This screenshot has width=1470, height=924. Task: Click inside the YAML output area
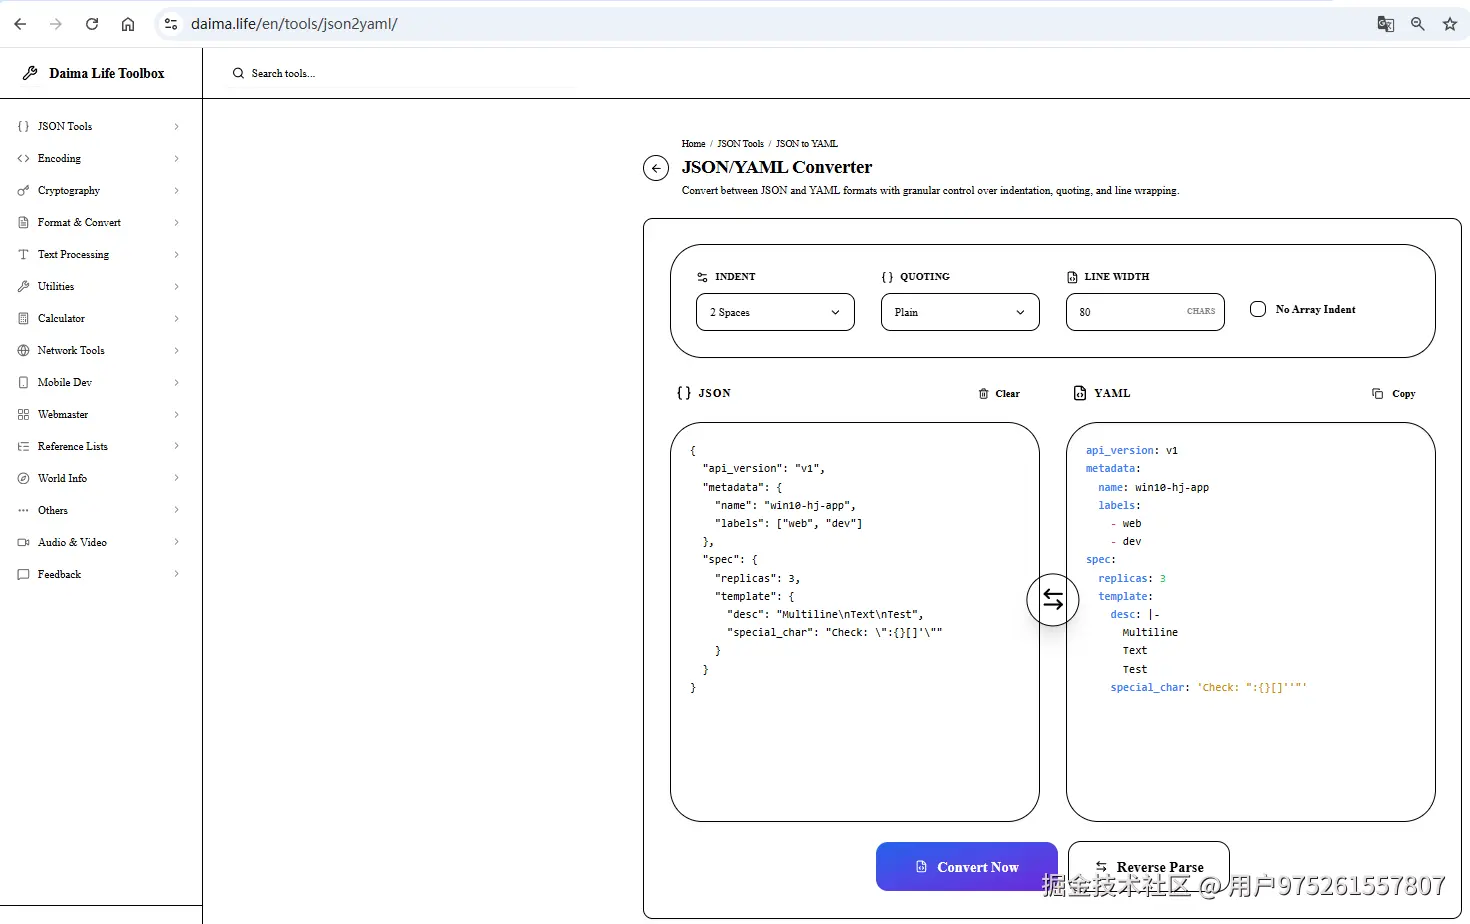pos(1251,622)
